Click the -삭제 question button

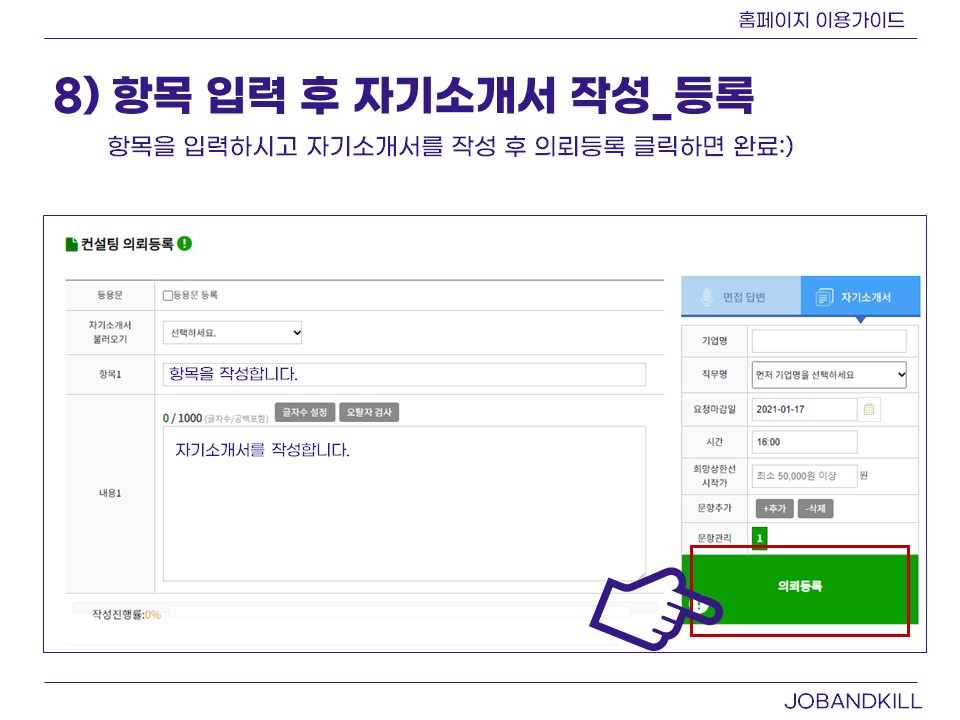pyautogui.click(x=815, y=508)
